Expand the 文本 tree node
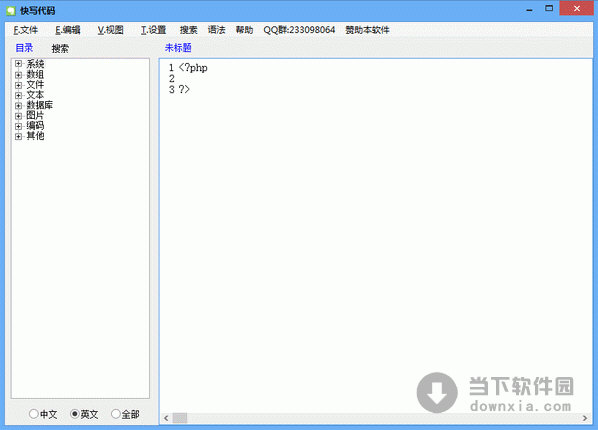This screenshot has width=598, height=430. tap(18, 95)
